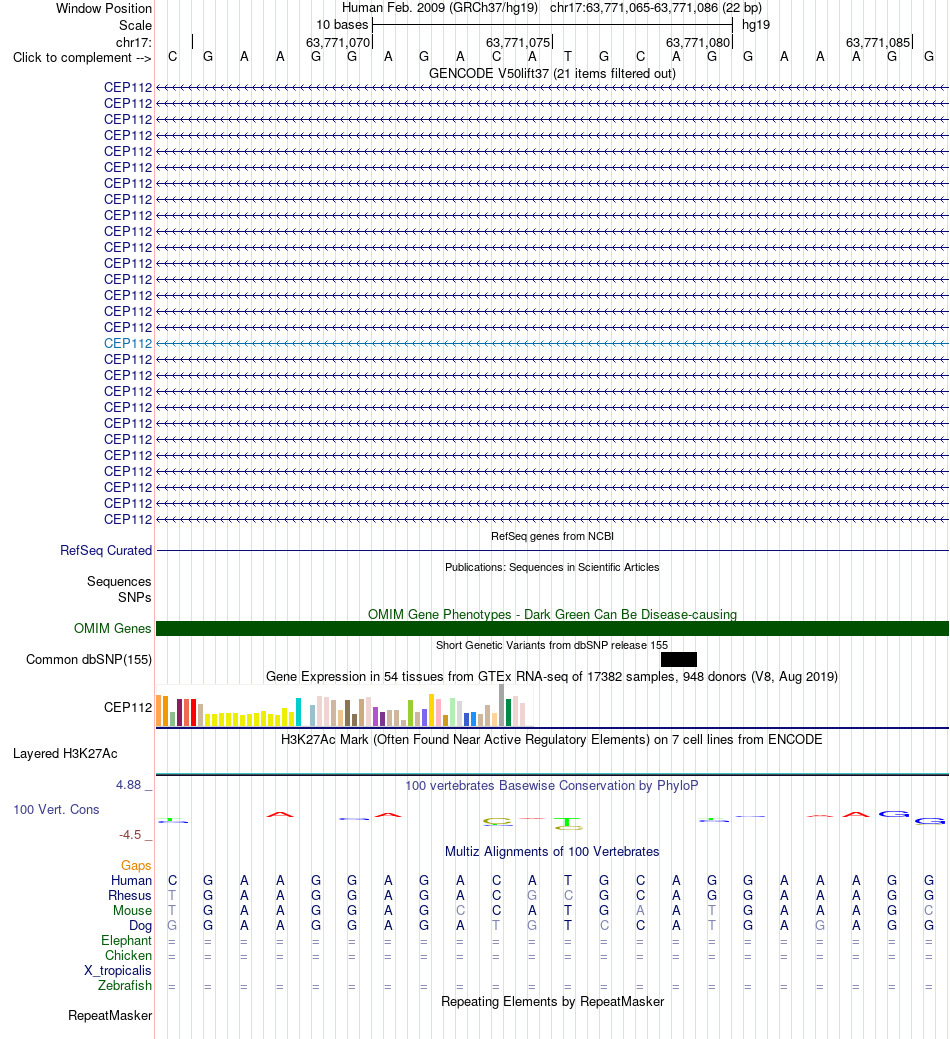Click the Zebrafish alignment row label
The width and height of the screenshot is (950, 1039).
click(x=125, y=986)
